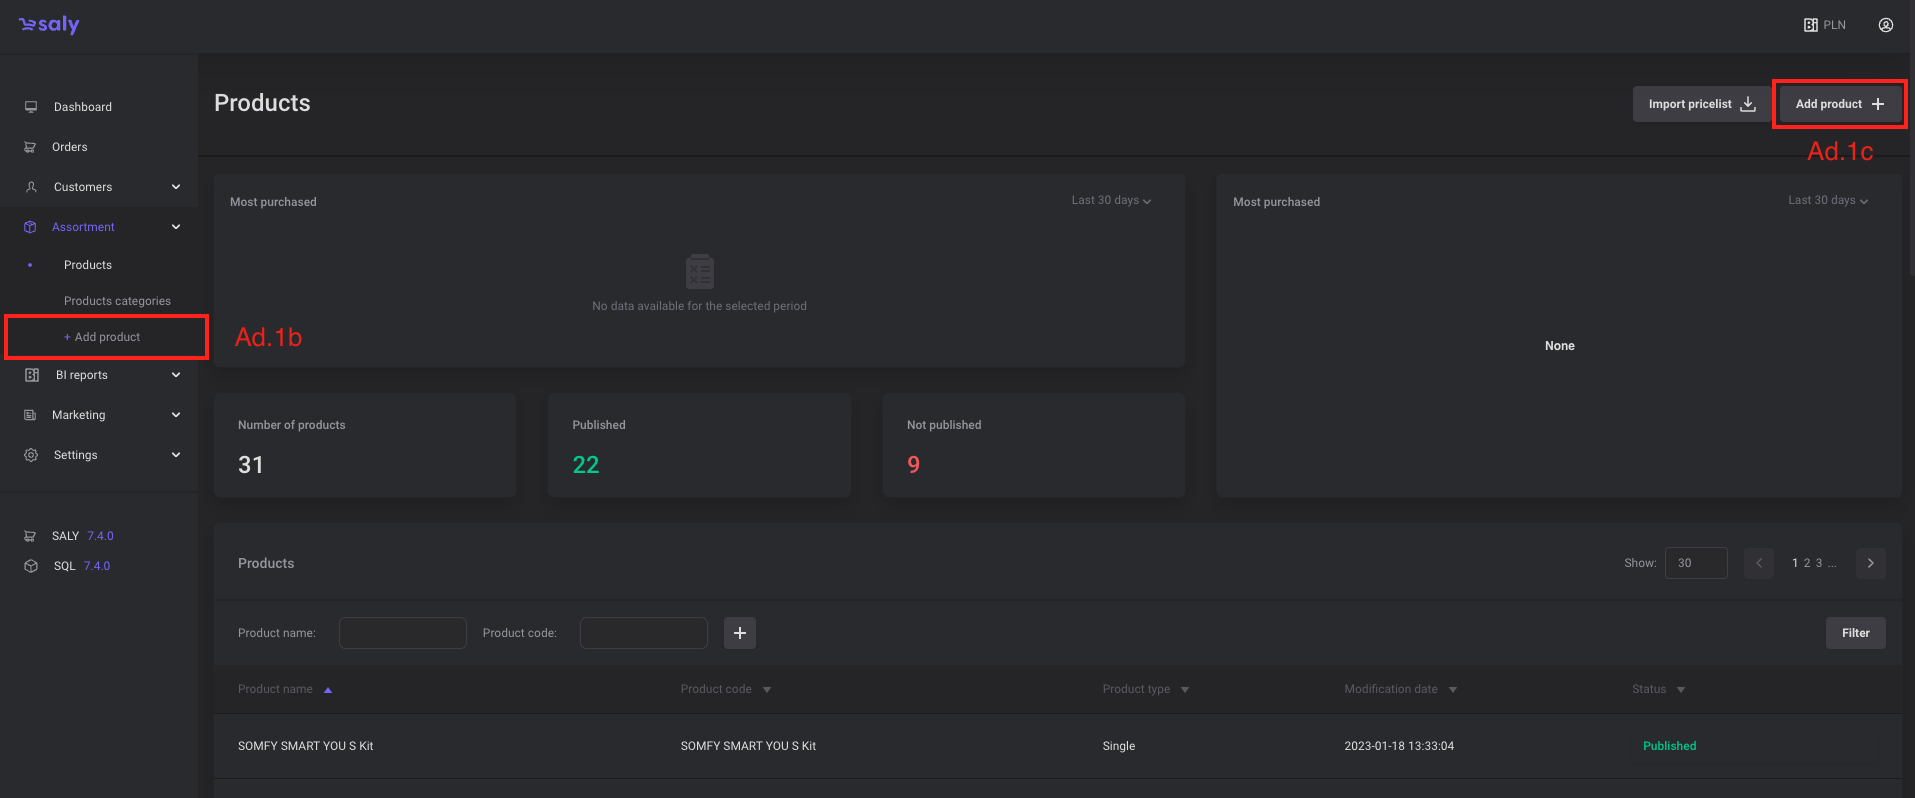Select Marketing in the sidebar
This screenshot has height=798, width=1915.
click(78, 415)
